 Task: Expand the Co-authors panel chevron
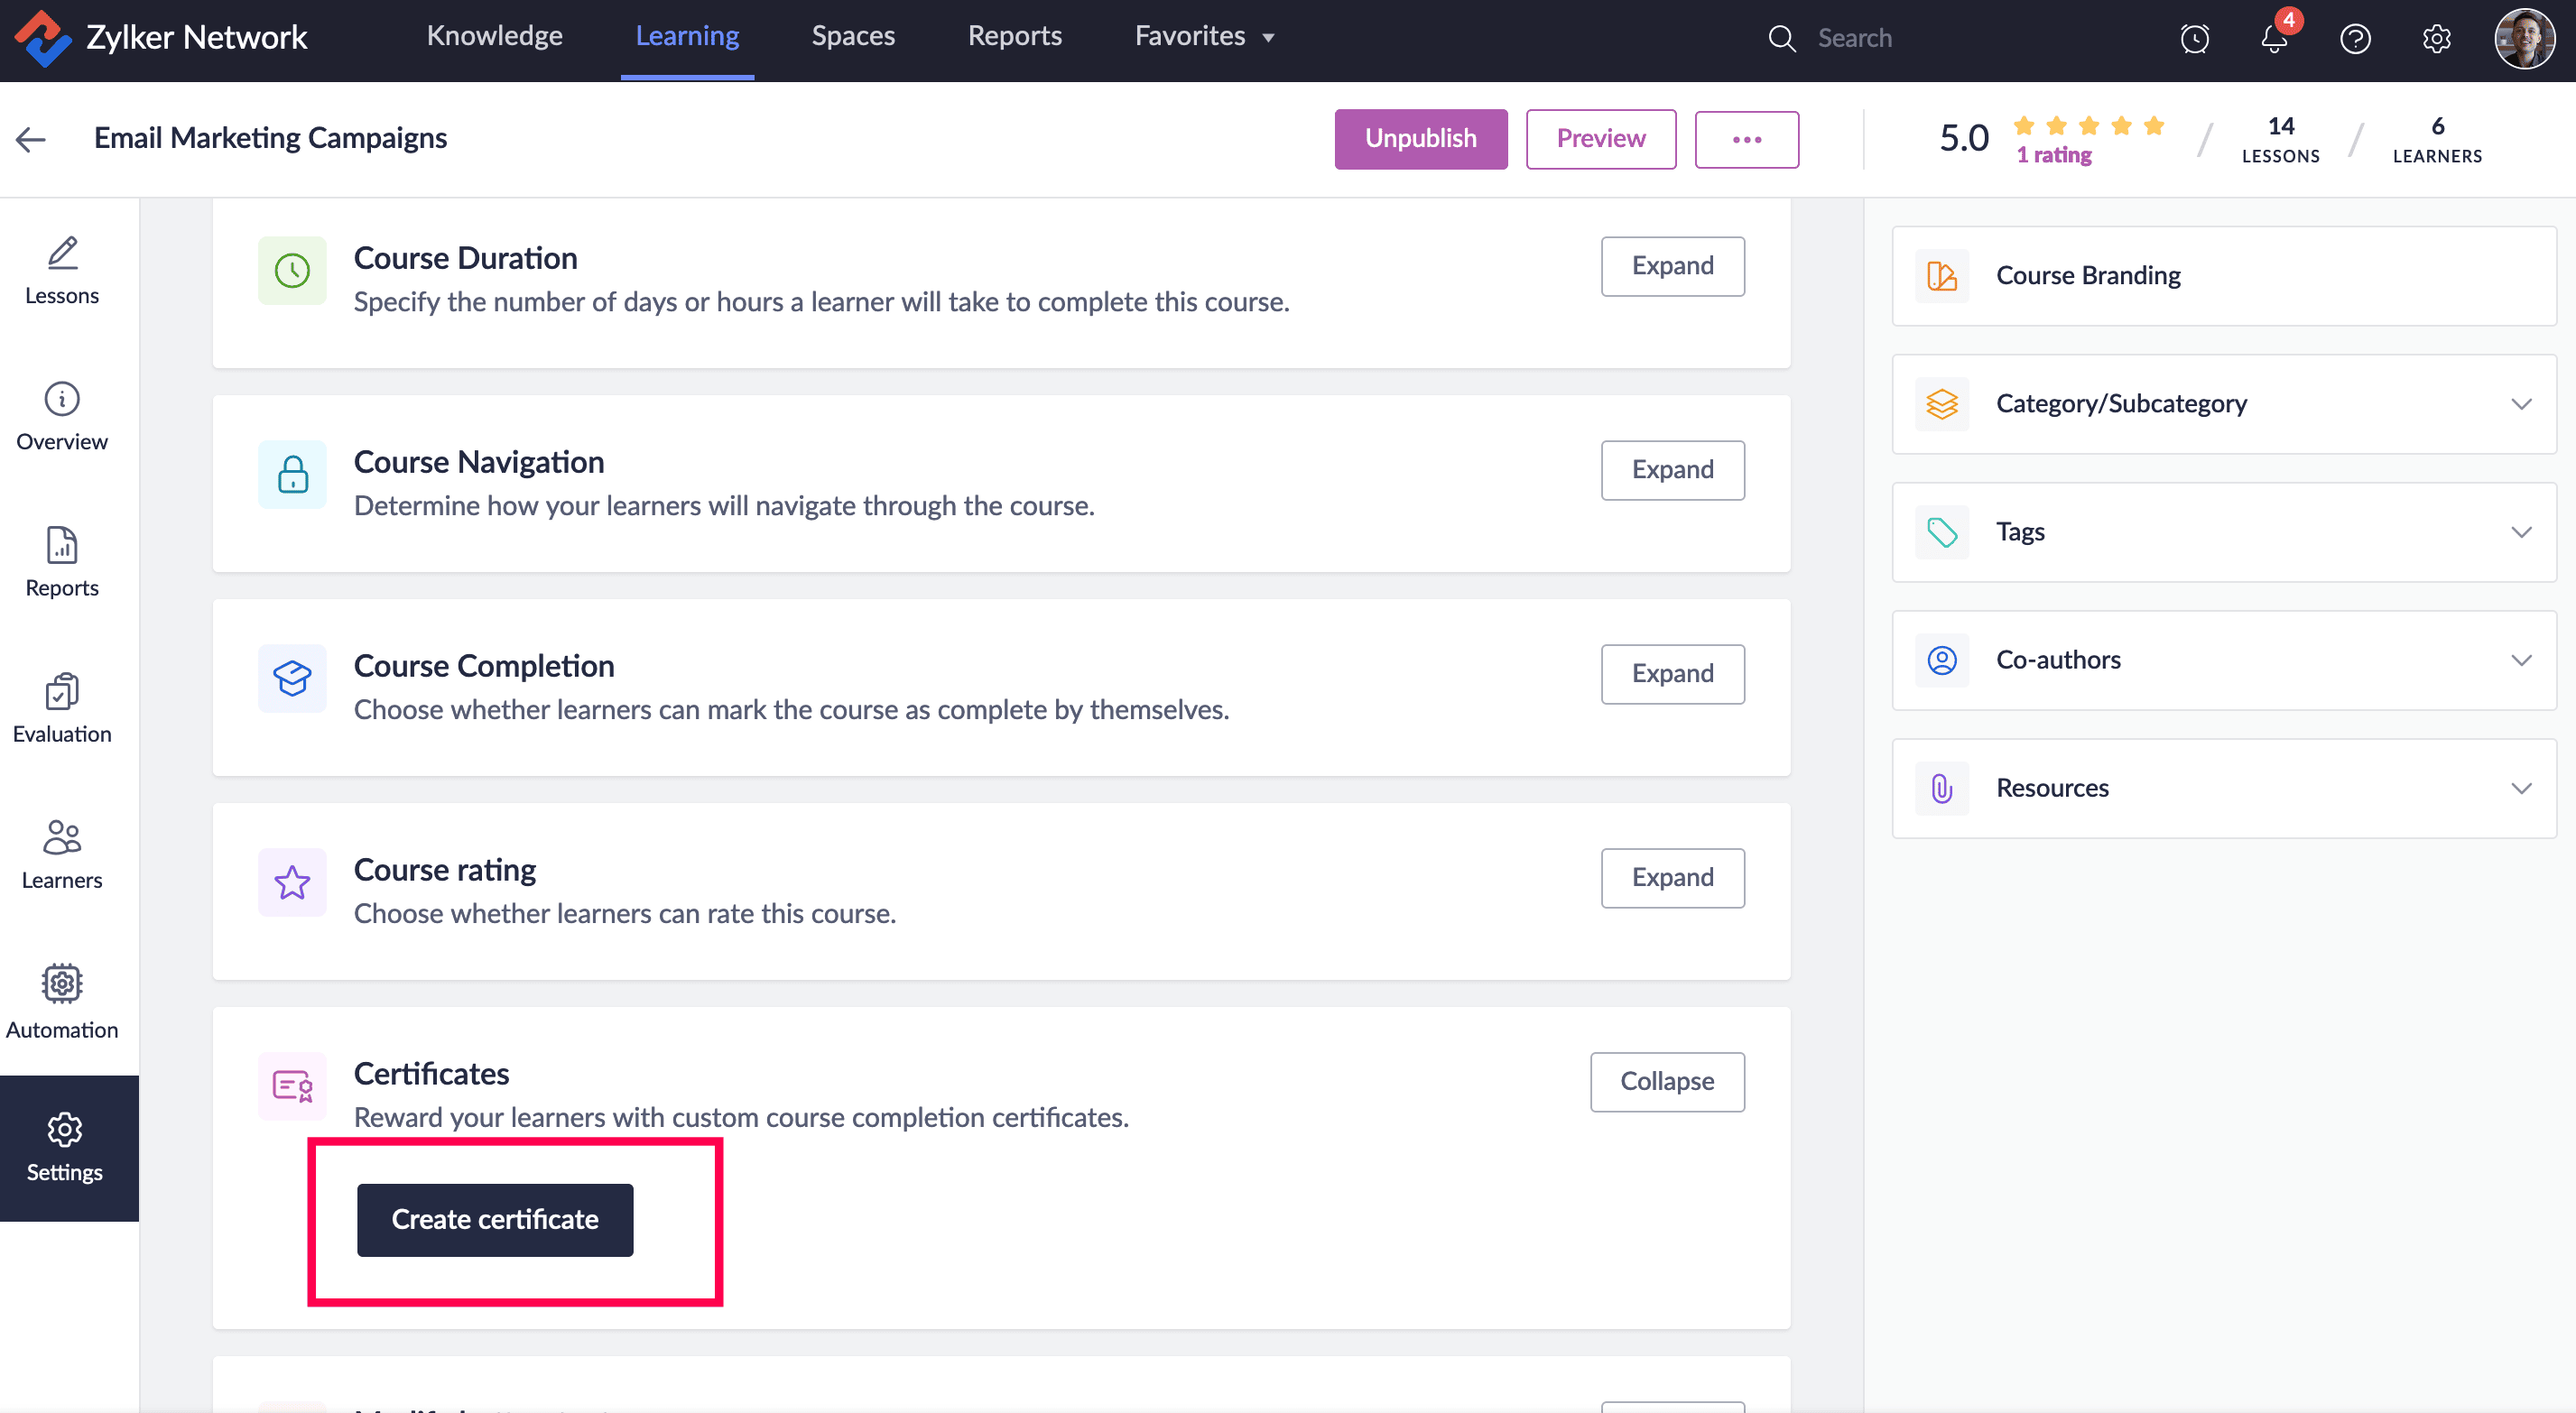(2521, 660)
